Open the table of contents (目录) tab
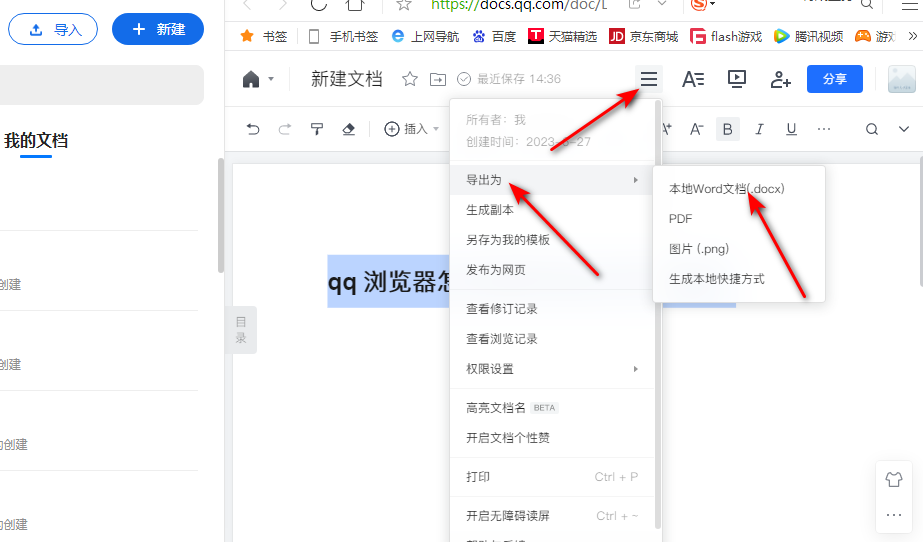The width and height of the screenshot is (923, 542). click(241, 330)
